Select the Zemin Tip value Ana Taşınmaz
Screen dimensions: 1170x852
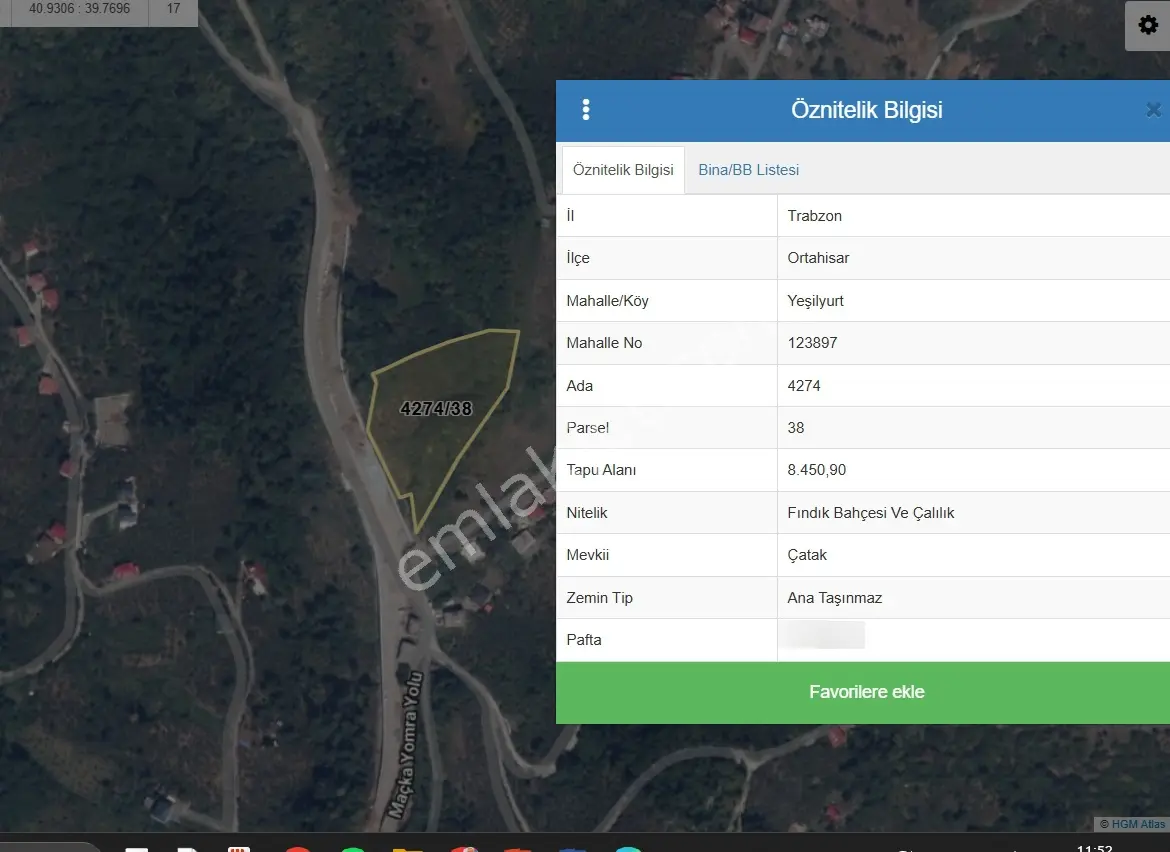coord(834,598)
